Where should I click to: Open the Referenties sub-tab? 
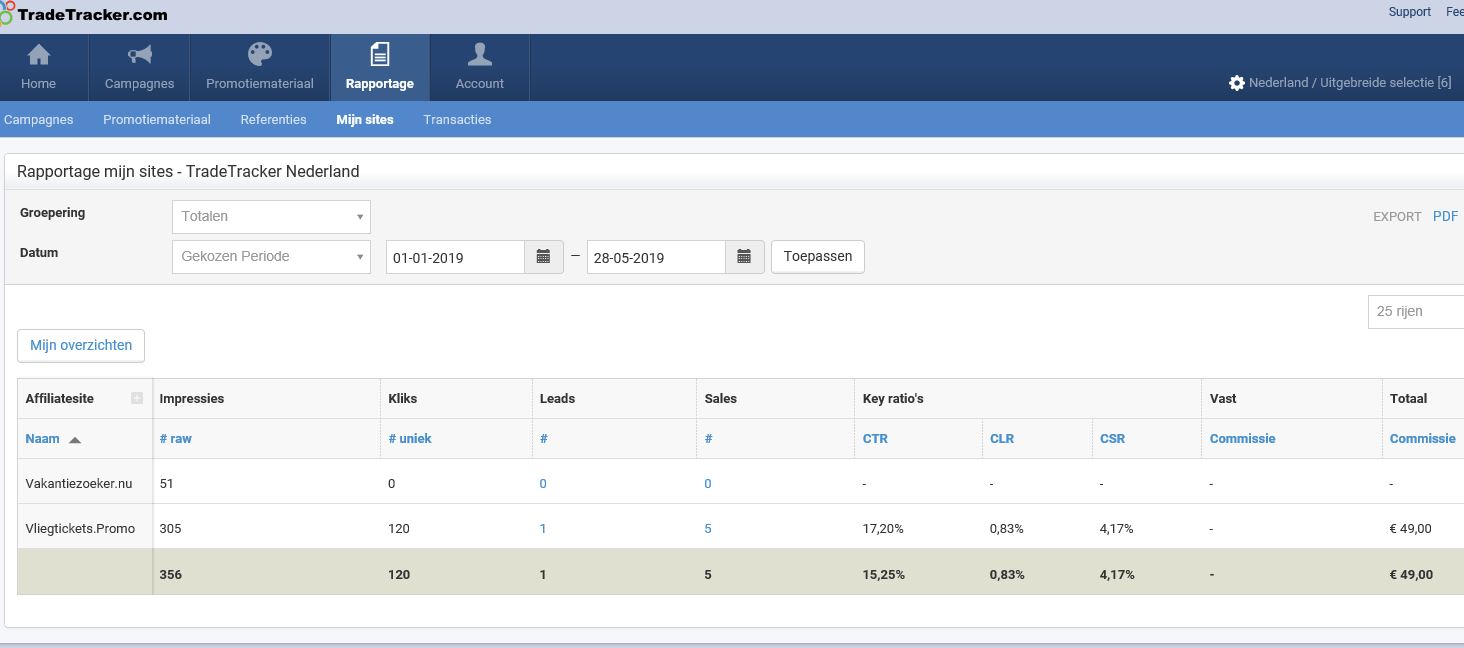(x=273, y=119)
